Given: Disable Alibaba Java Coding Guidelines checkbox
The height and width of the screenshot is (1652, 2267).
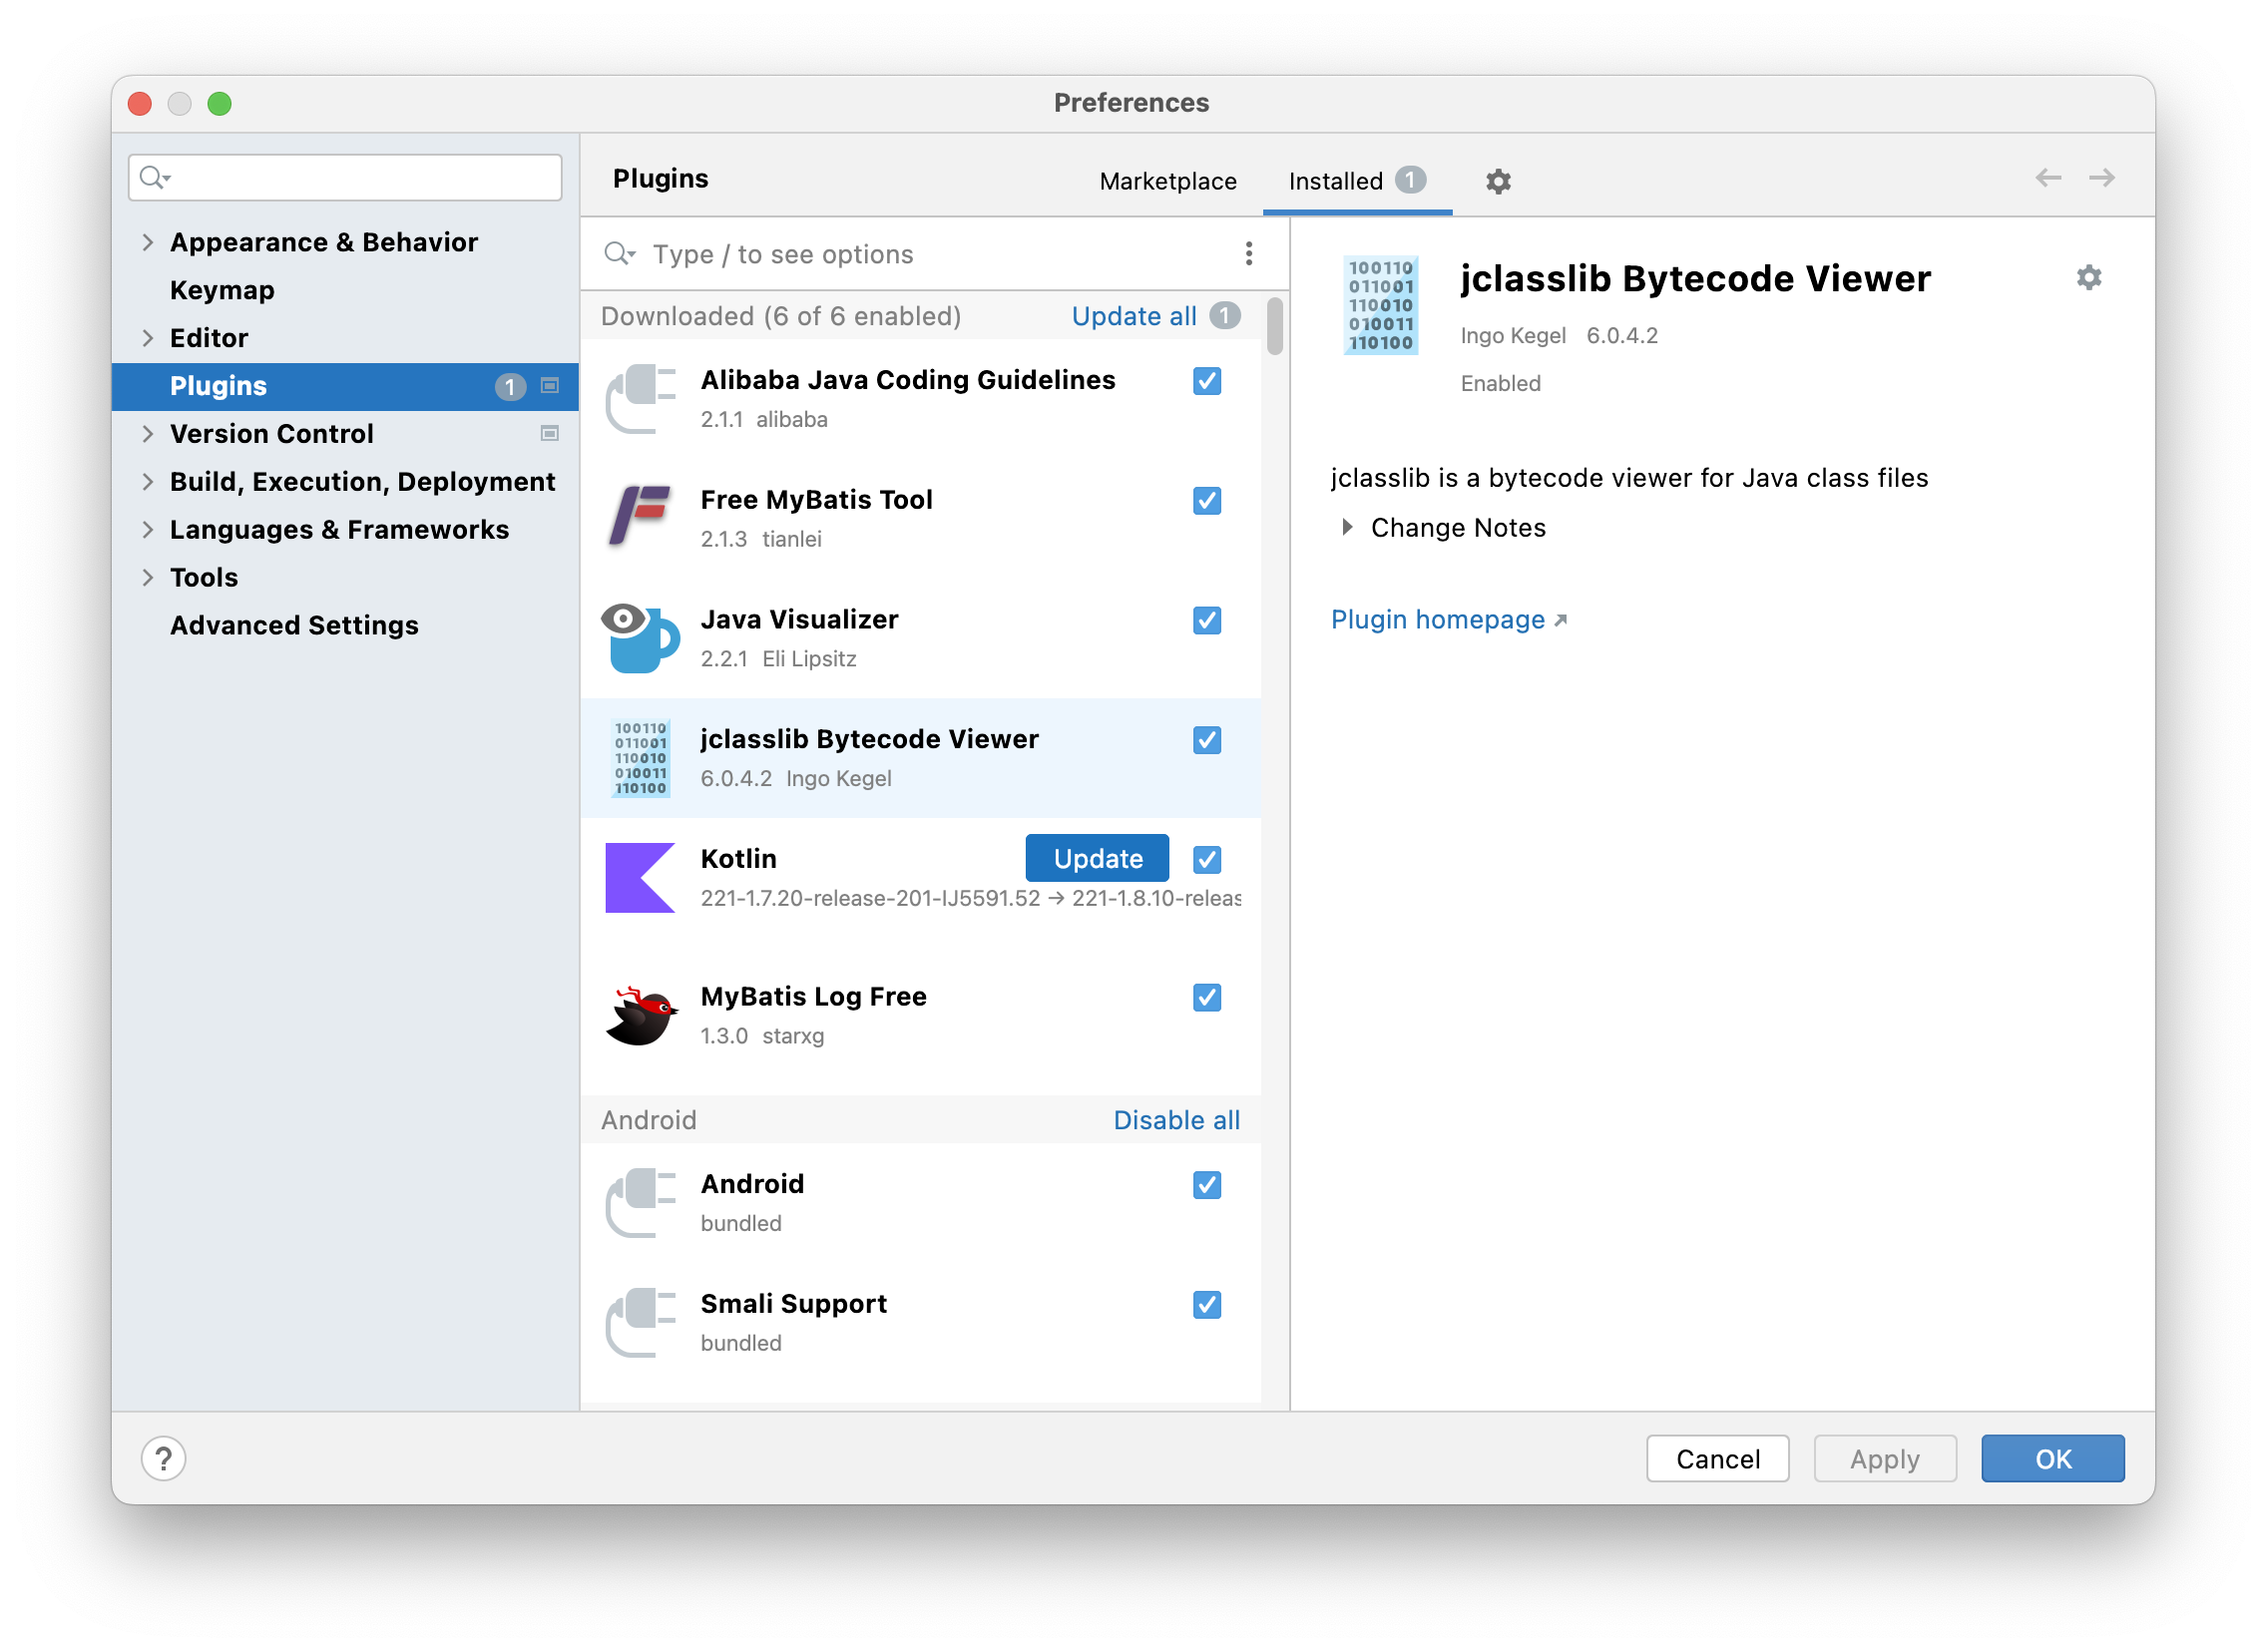Looking at the screenshot, I should pos(1206,381).
